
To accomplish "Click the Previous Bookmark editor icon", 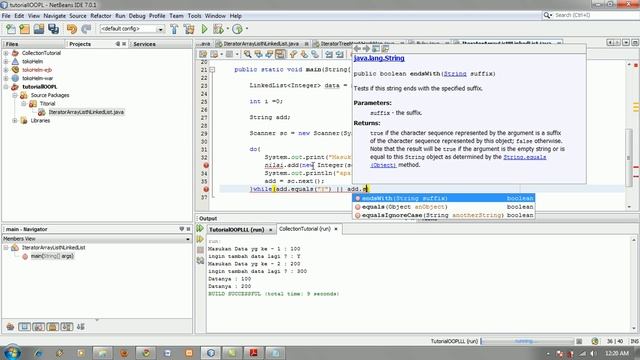I will point(293,54).
